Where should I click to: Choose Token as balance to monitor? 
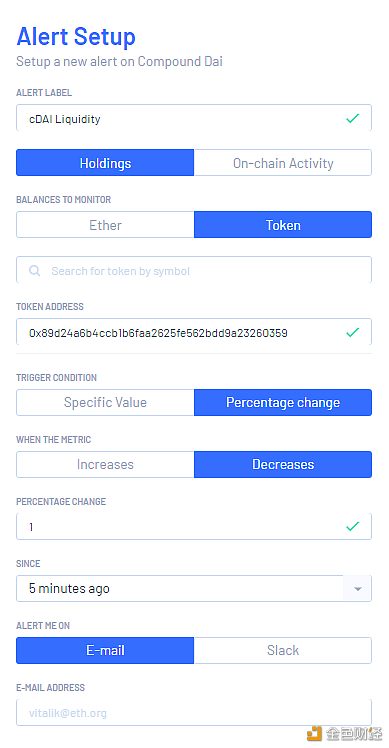coord(283,225)
